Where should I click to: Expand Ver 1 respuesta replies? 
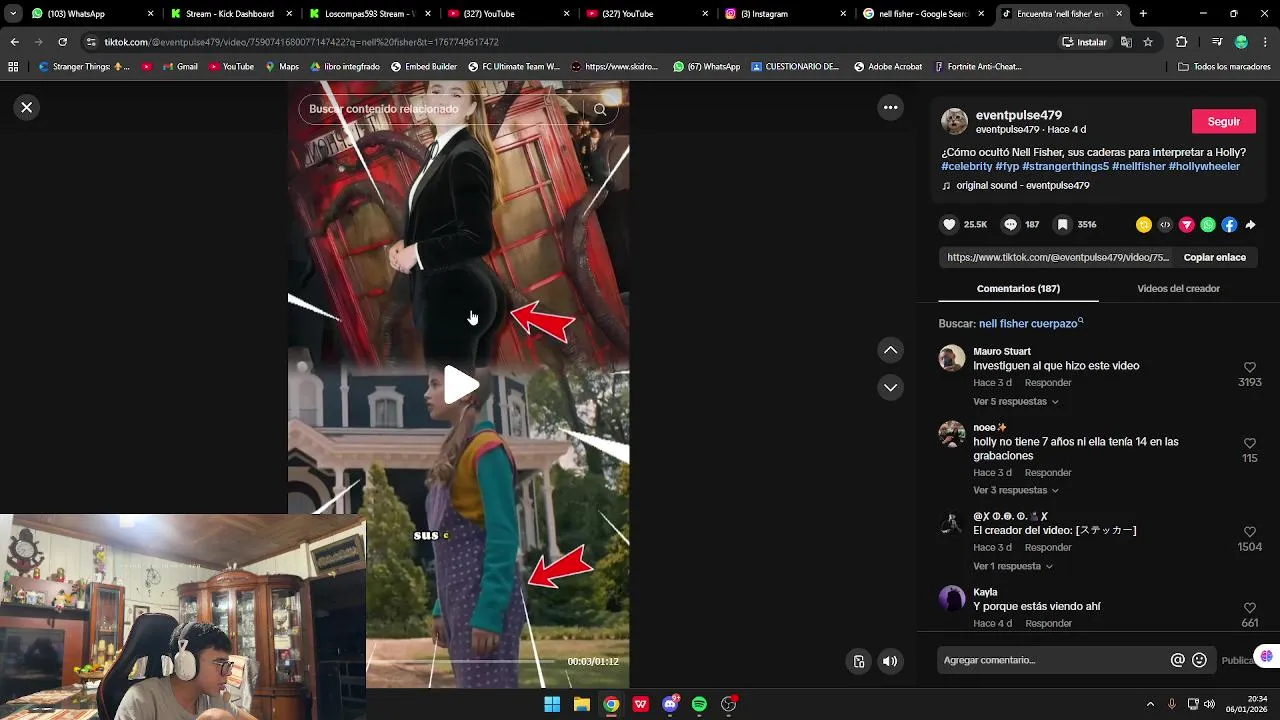(1013, 567)
